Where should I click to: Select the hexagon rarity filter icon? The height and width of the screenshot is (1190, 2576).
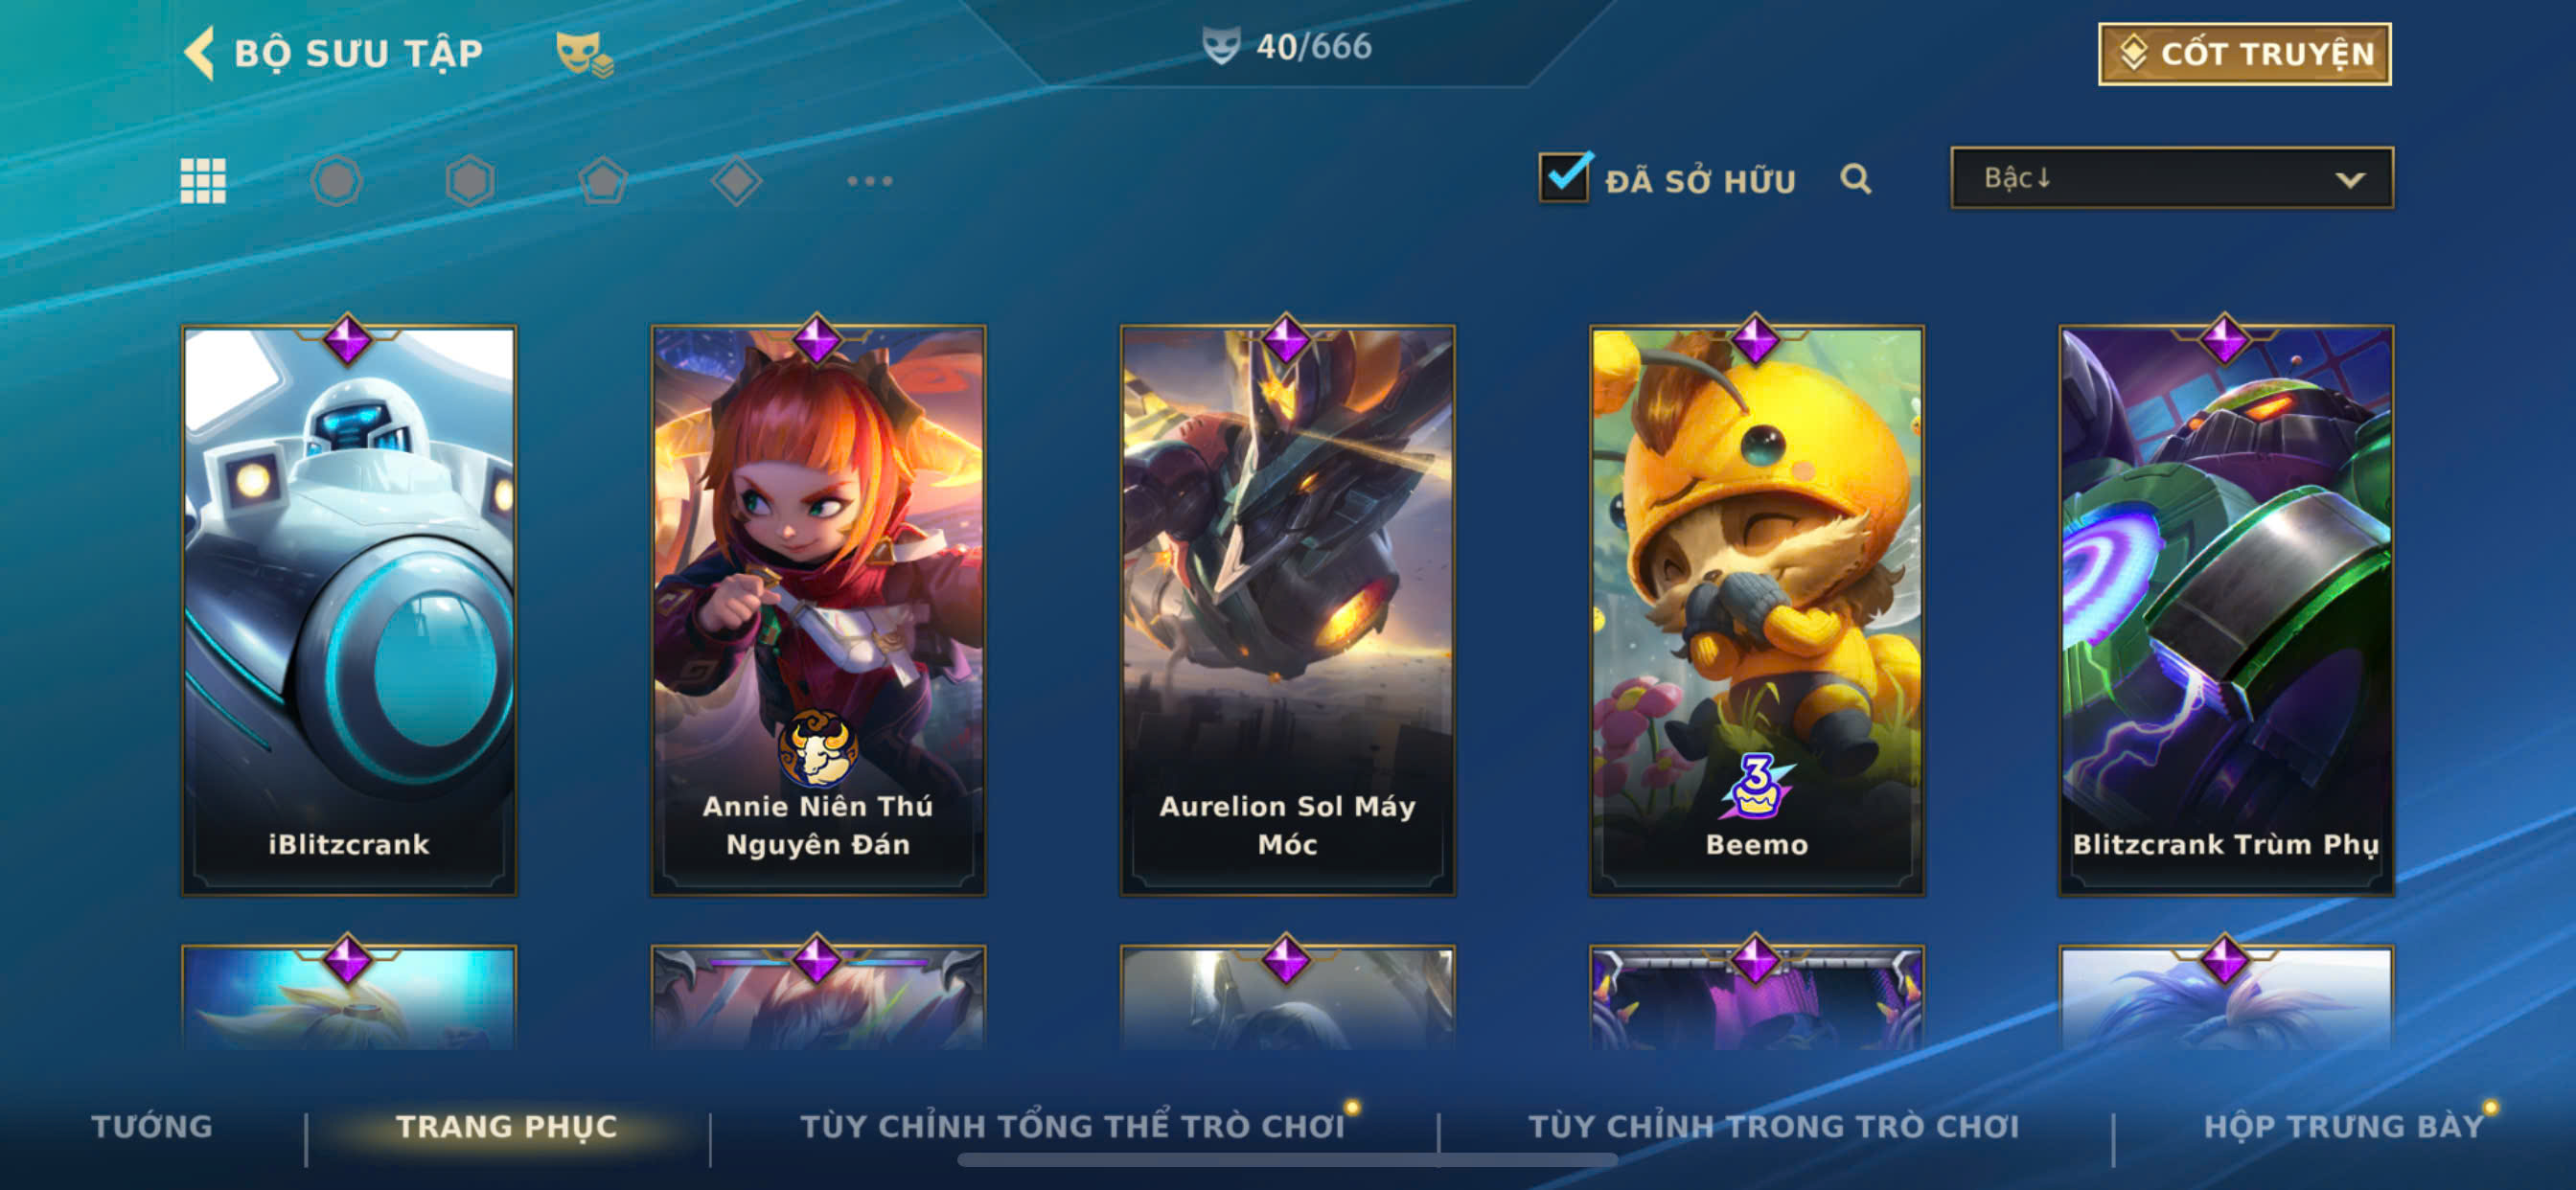[x=470, y=181]
